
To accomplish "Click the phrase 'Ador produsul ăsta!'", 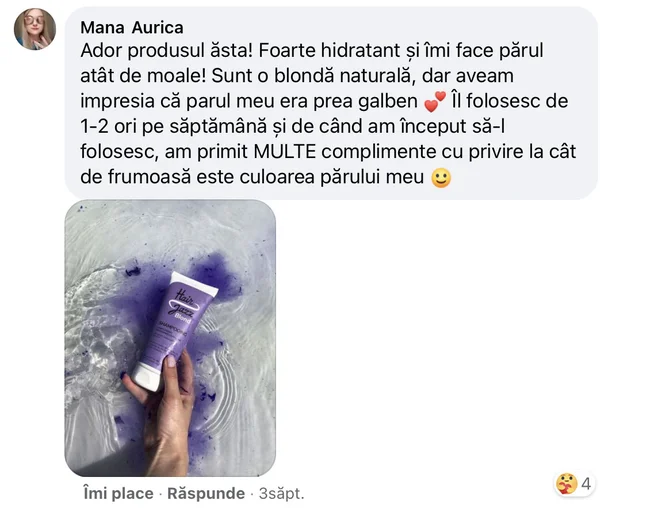I will click(x=166, y=51).
